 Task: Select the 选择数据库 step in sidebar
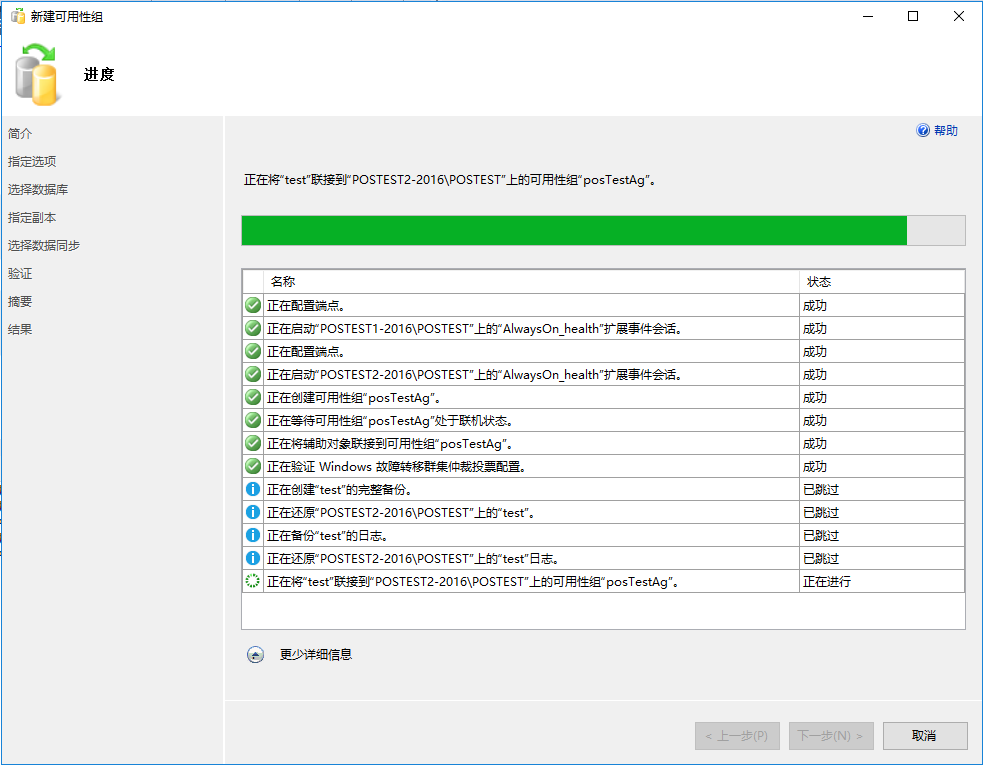[38, 189]
